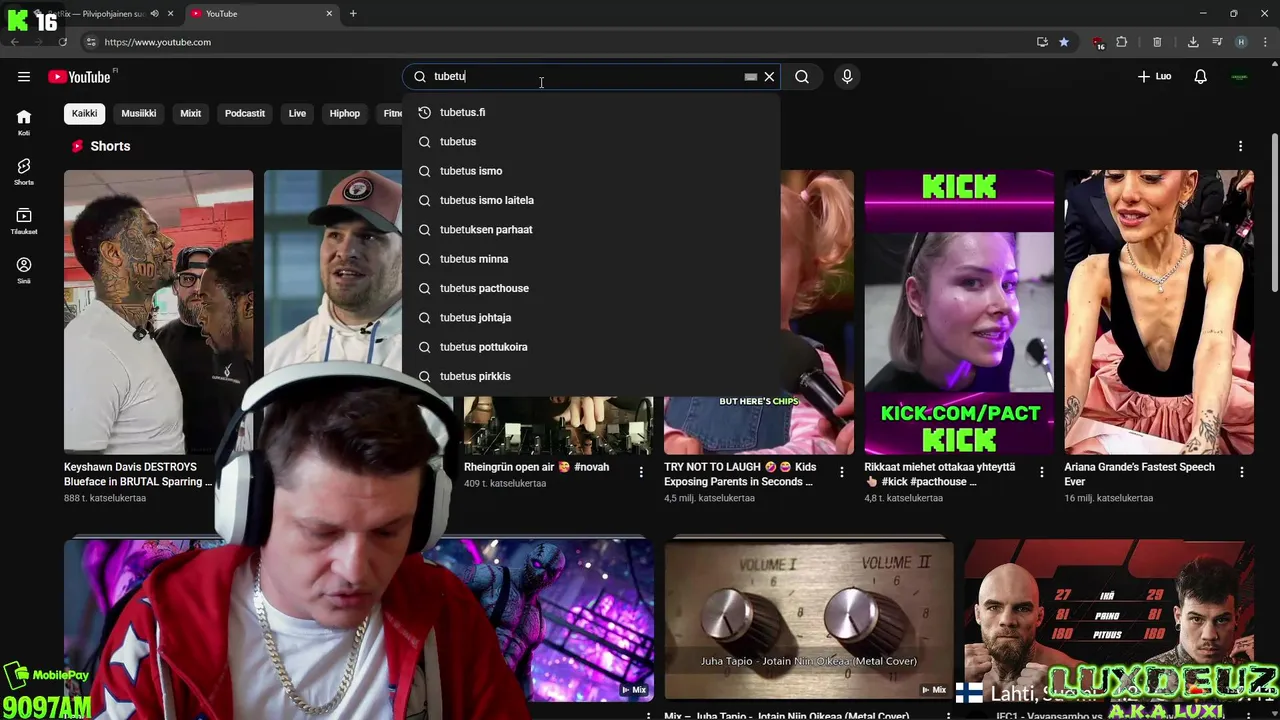Open media controls icon in toolbar
The image size is (1280, 720).
coord(1217,42)
